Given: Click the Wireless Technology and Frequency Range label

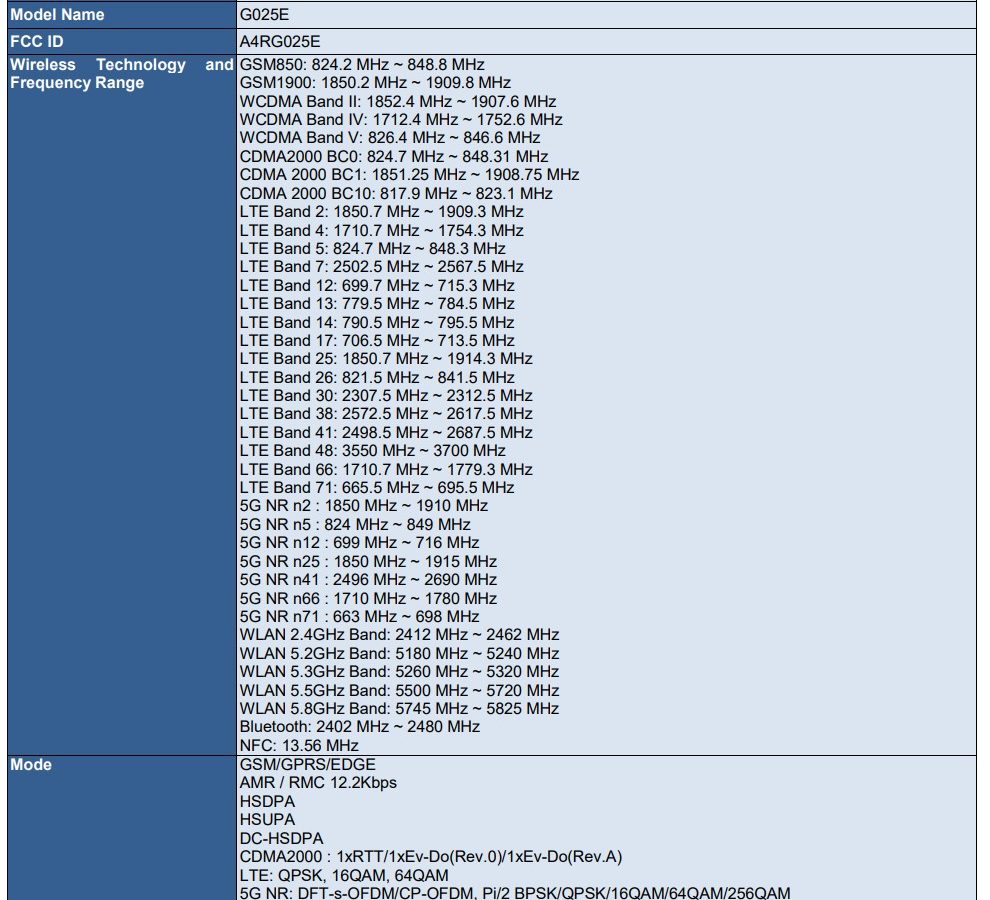Looking at the screenshot, I should click(120, 74).
